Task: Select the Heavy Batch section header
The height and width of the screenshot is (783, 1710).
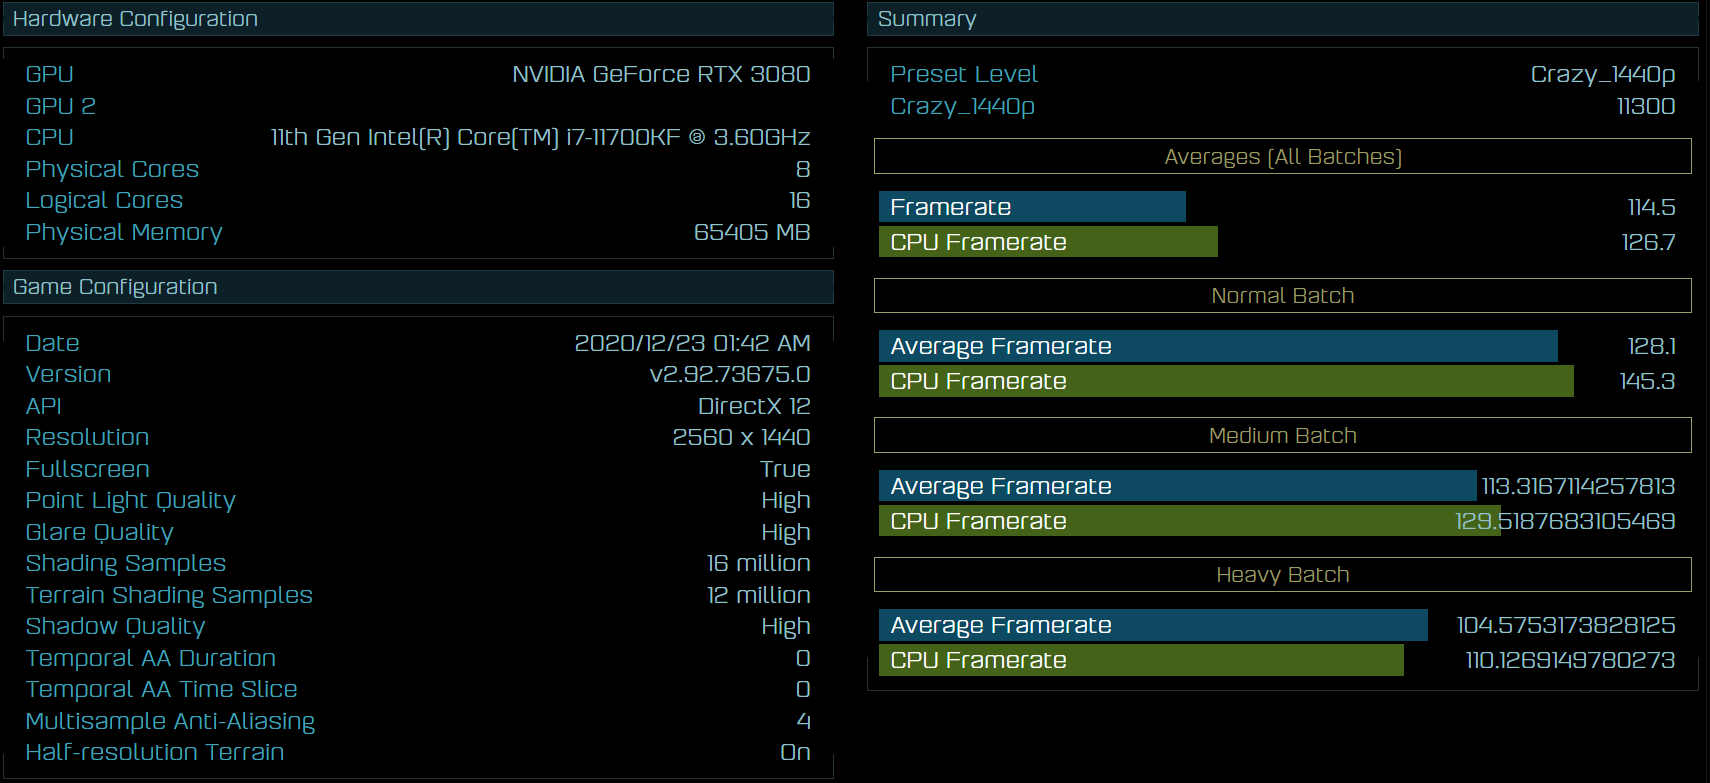Action: pyautogui.click(x=1282, y=575)
